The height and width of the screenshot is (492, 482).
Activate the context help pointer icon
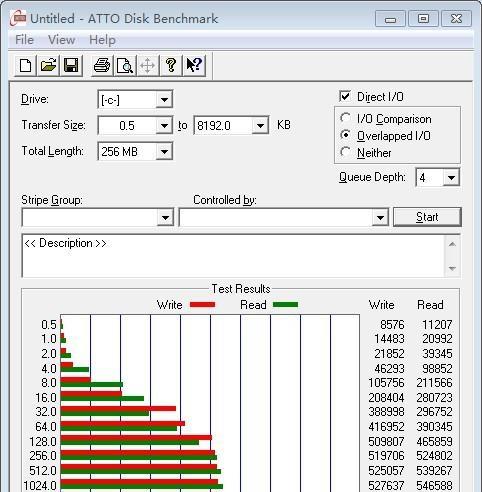[194, 65]
